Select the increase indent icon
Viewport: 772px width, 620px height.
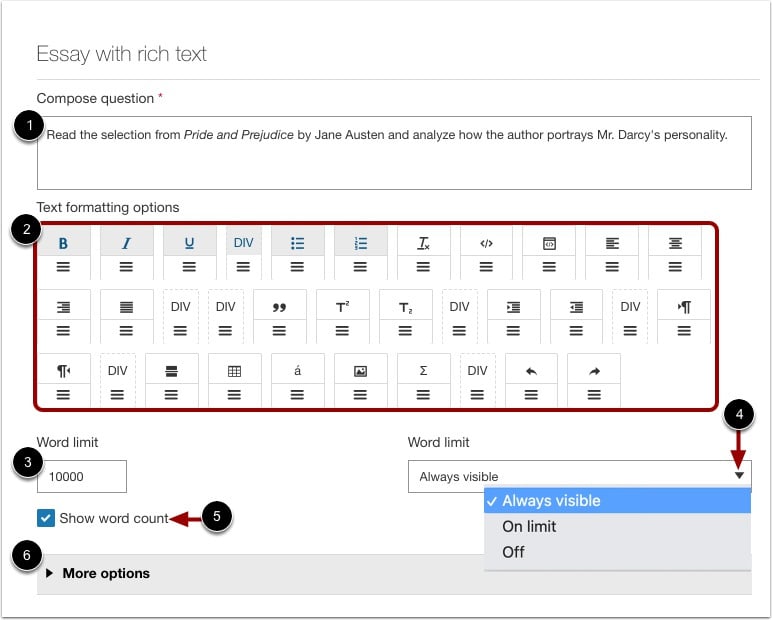514,307
